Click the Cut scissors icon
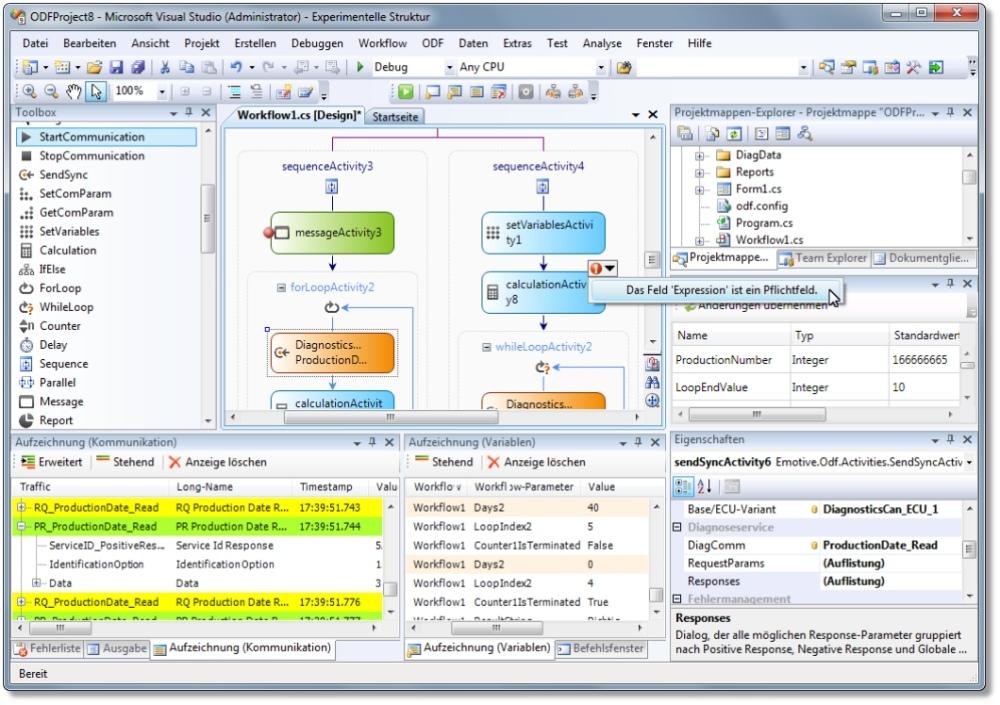 [165, 67]
